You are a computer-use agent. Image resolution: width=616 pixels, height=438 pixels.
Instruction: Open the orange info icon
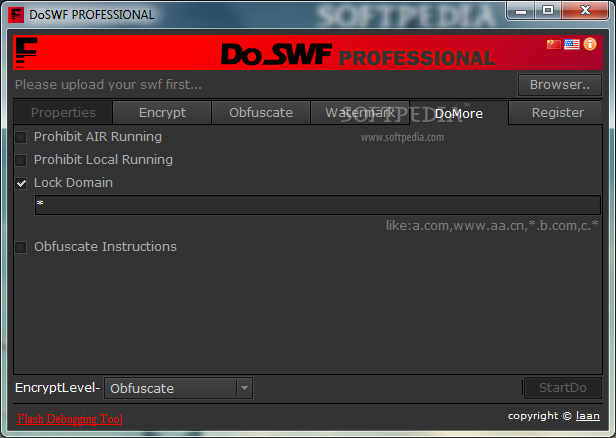pos(590,44)
